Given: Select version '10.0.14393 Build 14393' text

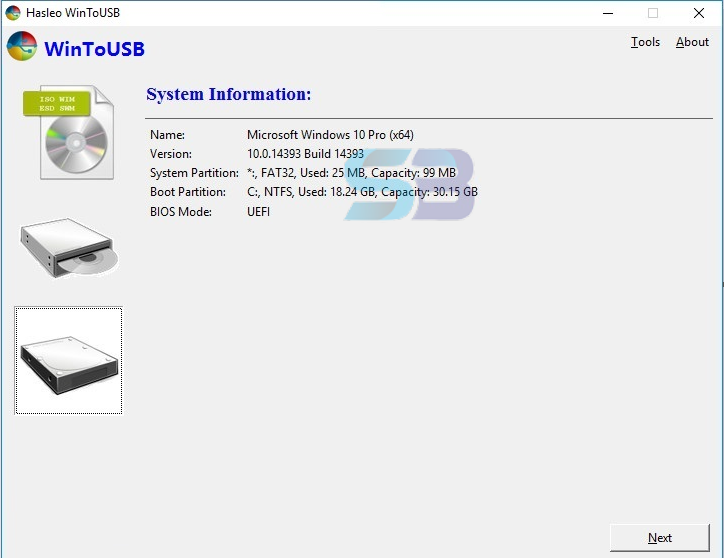Looking at the screenshot, I should point(305,154).
